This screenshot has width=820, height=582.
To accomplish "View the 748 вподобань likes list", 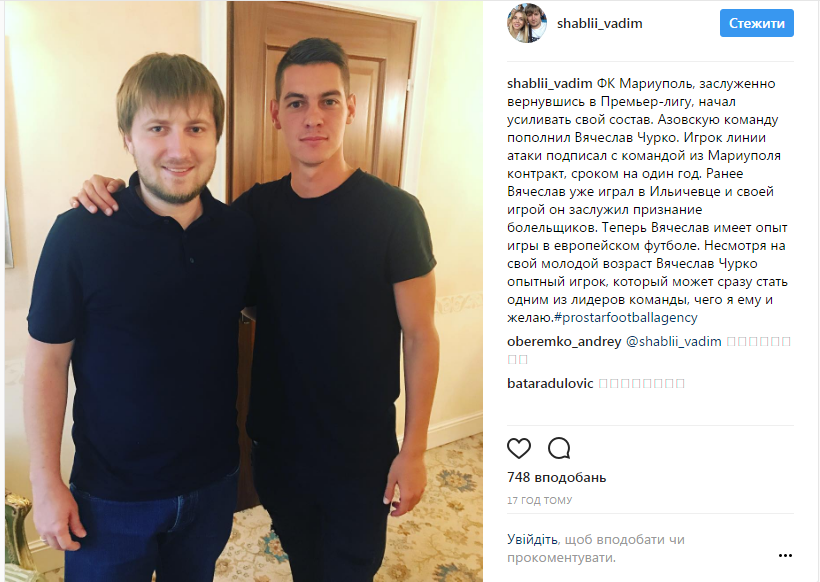I will (556, 477).
